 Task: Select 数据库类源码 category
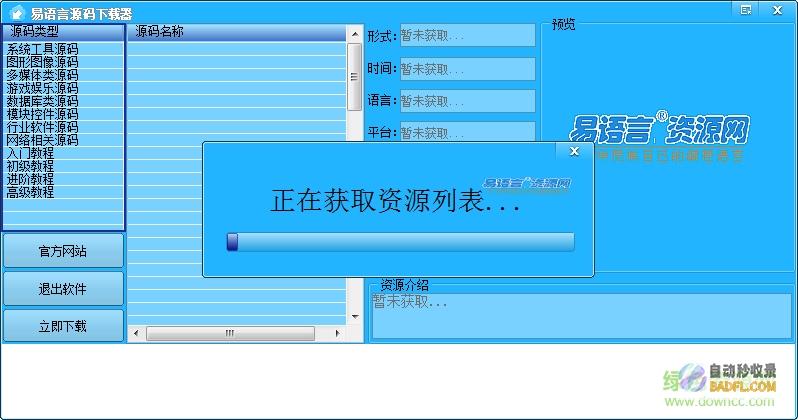42,101
